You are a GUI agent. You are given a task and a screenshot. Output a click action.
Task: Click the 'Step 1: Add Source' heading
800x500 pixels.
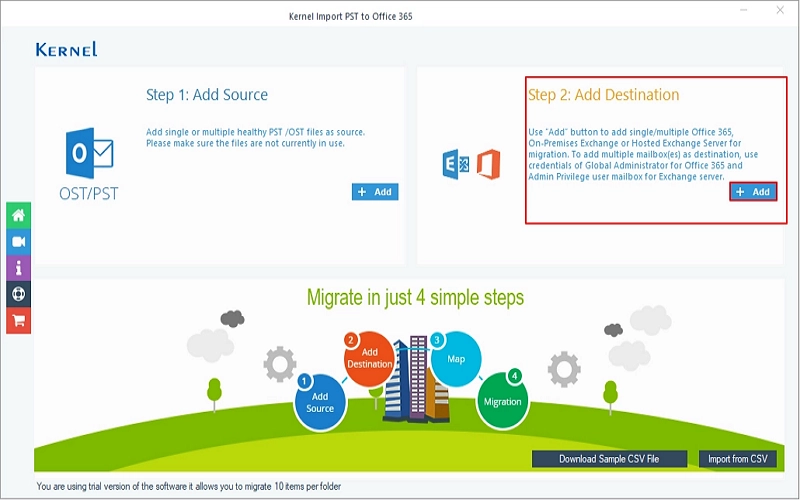(207, 94)
